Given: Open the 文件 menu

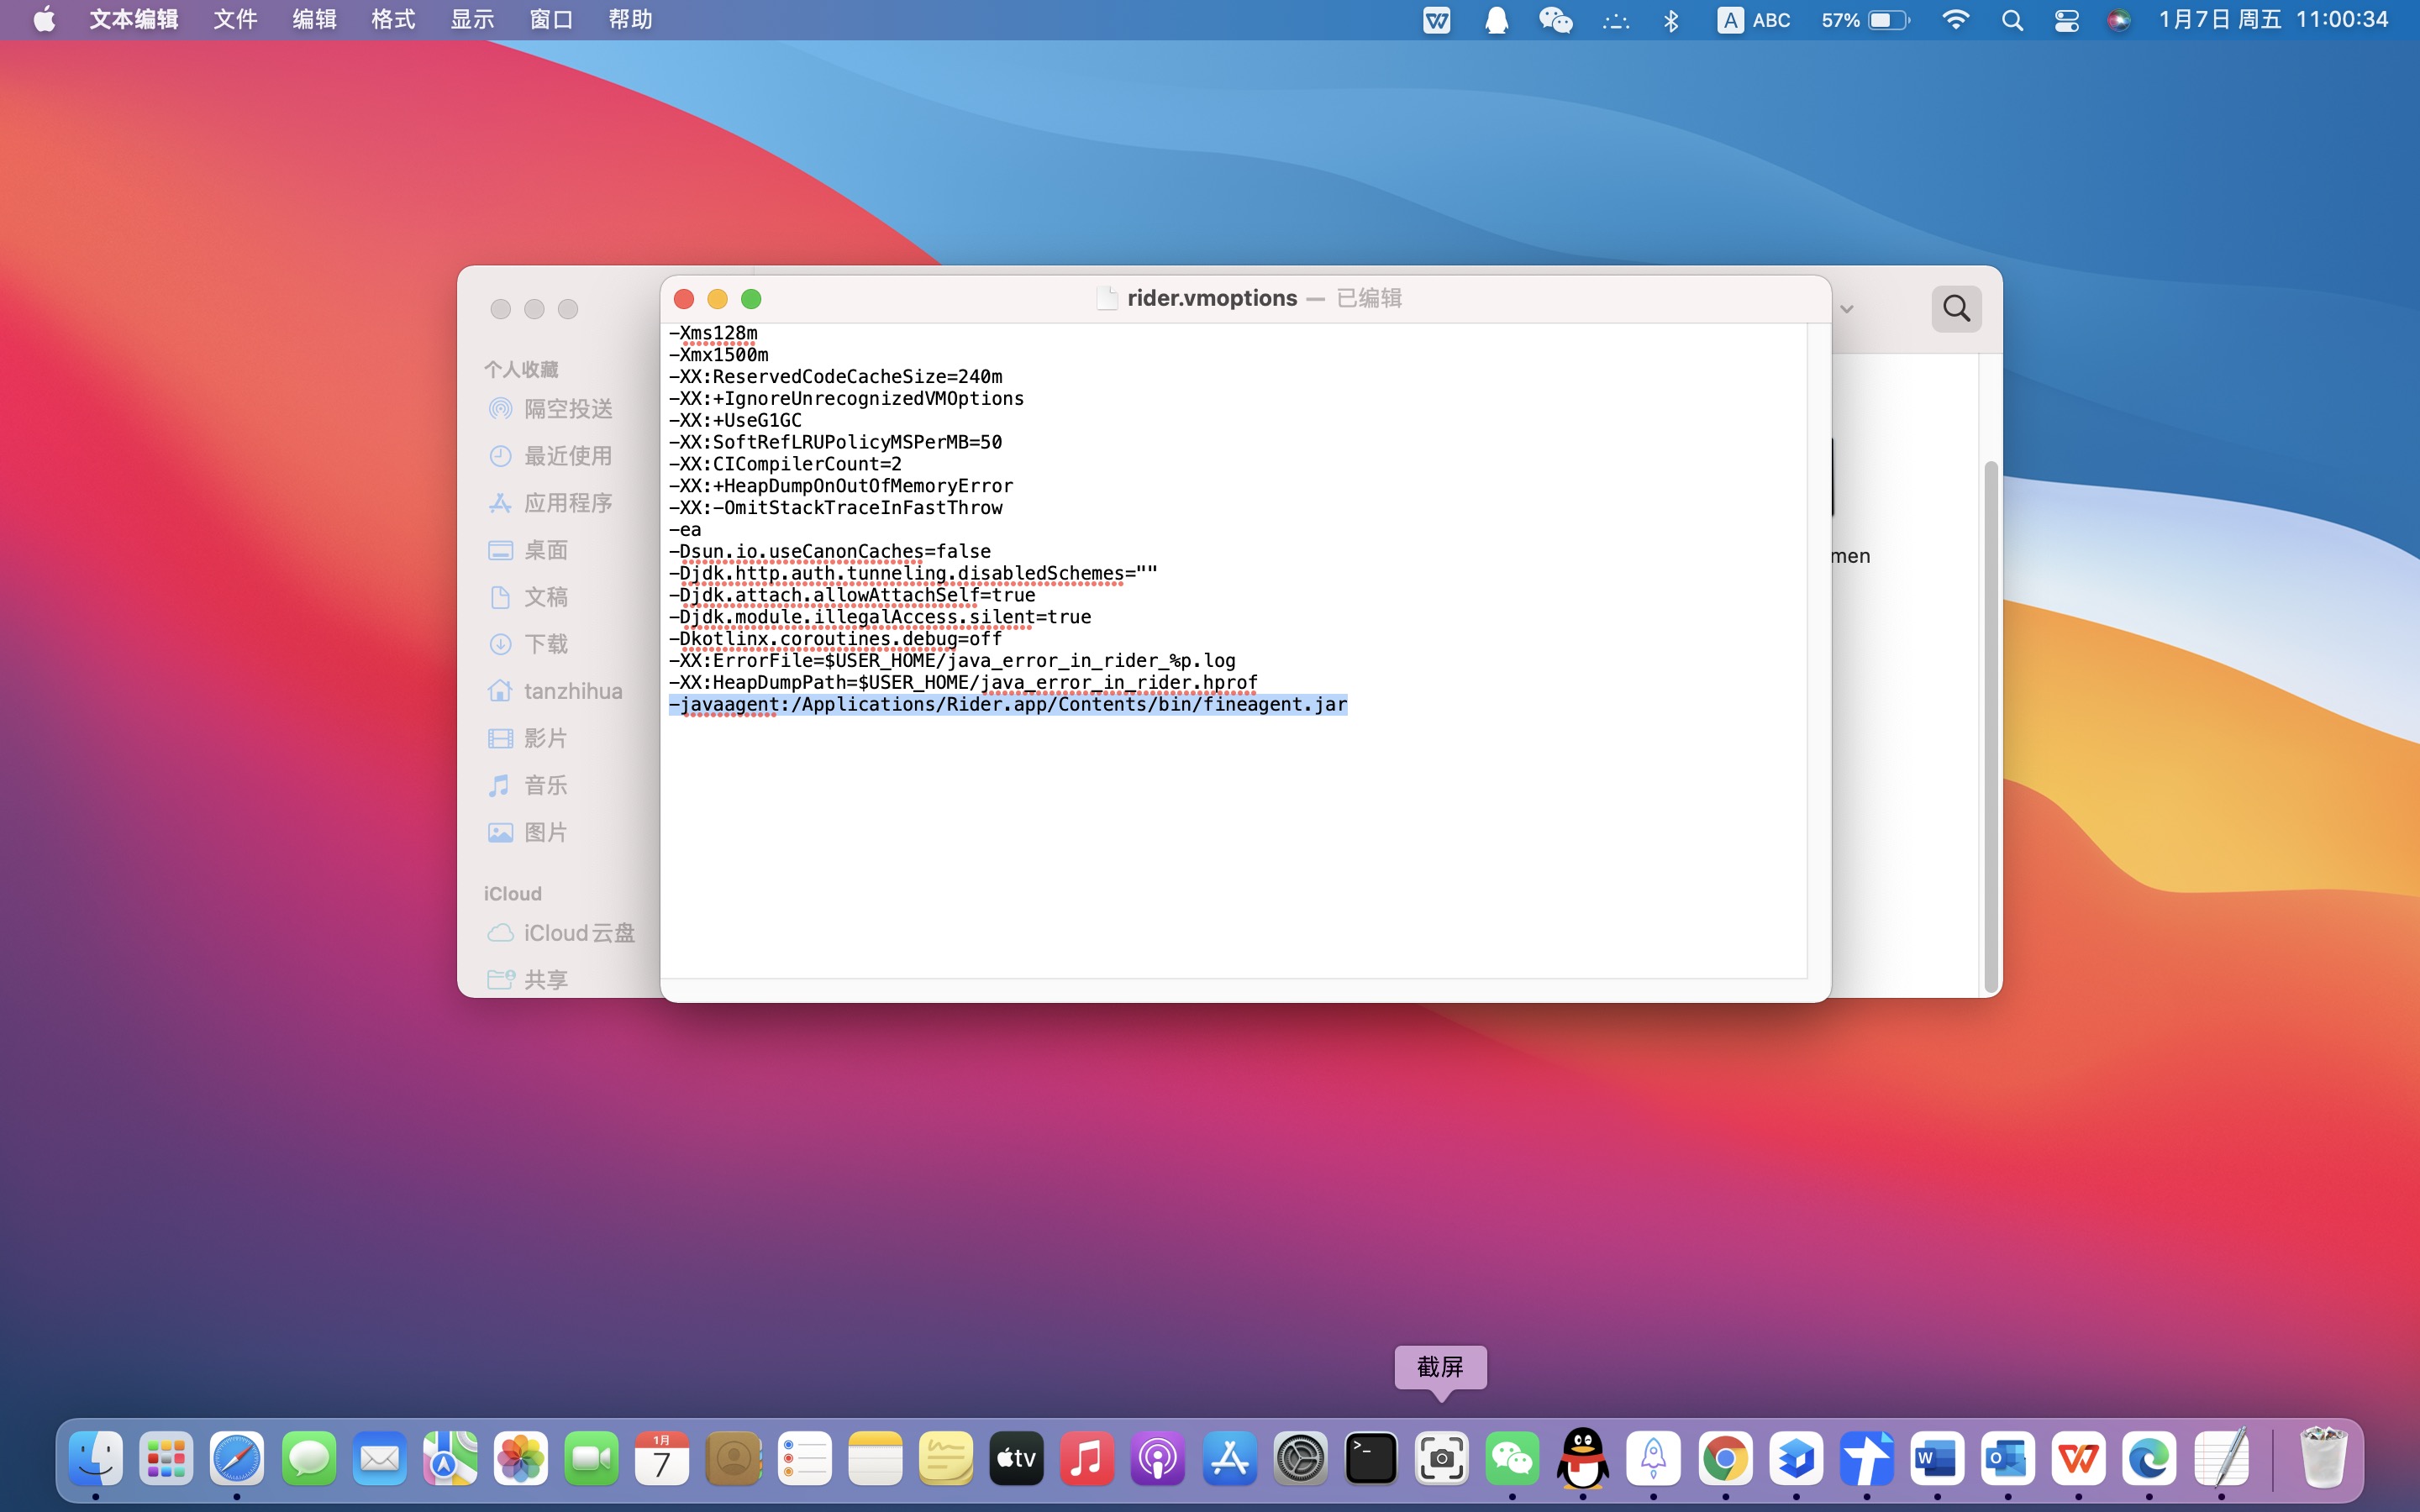Looking at the screenshot, I should coord(235,20).
